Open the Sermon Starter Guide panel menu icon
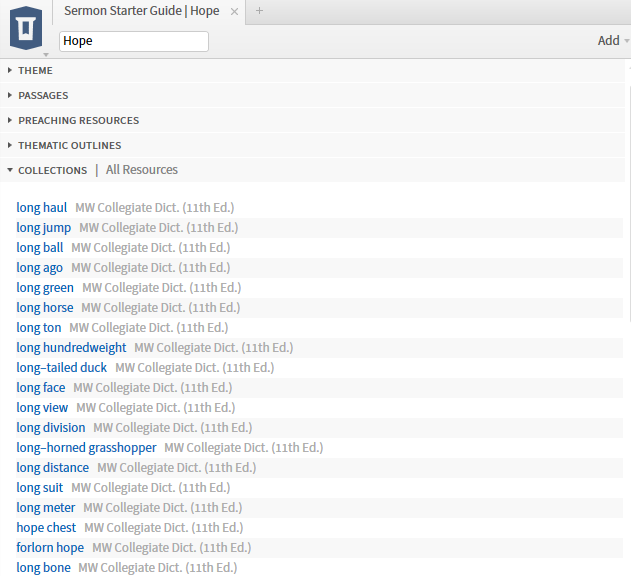Screen dimensions: 631x576 coord(26,29)
